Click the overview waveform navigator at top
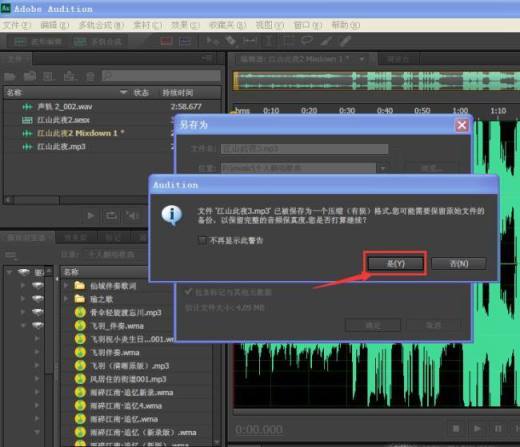Image resolution: width=520 pixels, height=447 pixels. 376,81
